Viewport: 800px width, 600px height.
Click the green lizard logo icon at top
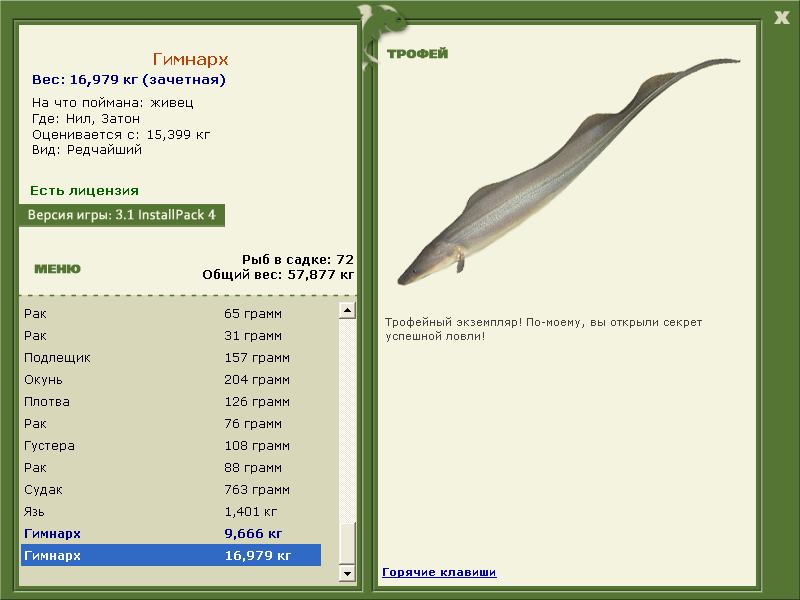pyautogui.click(x=381, y=22)
